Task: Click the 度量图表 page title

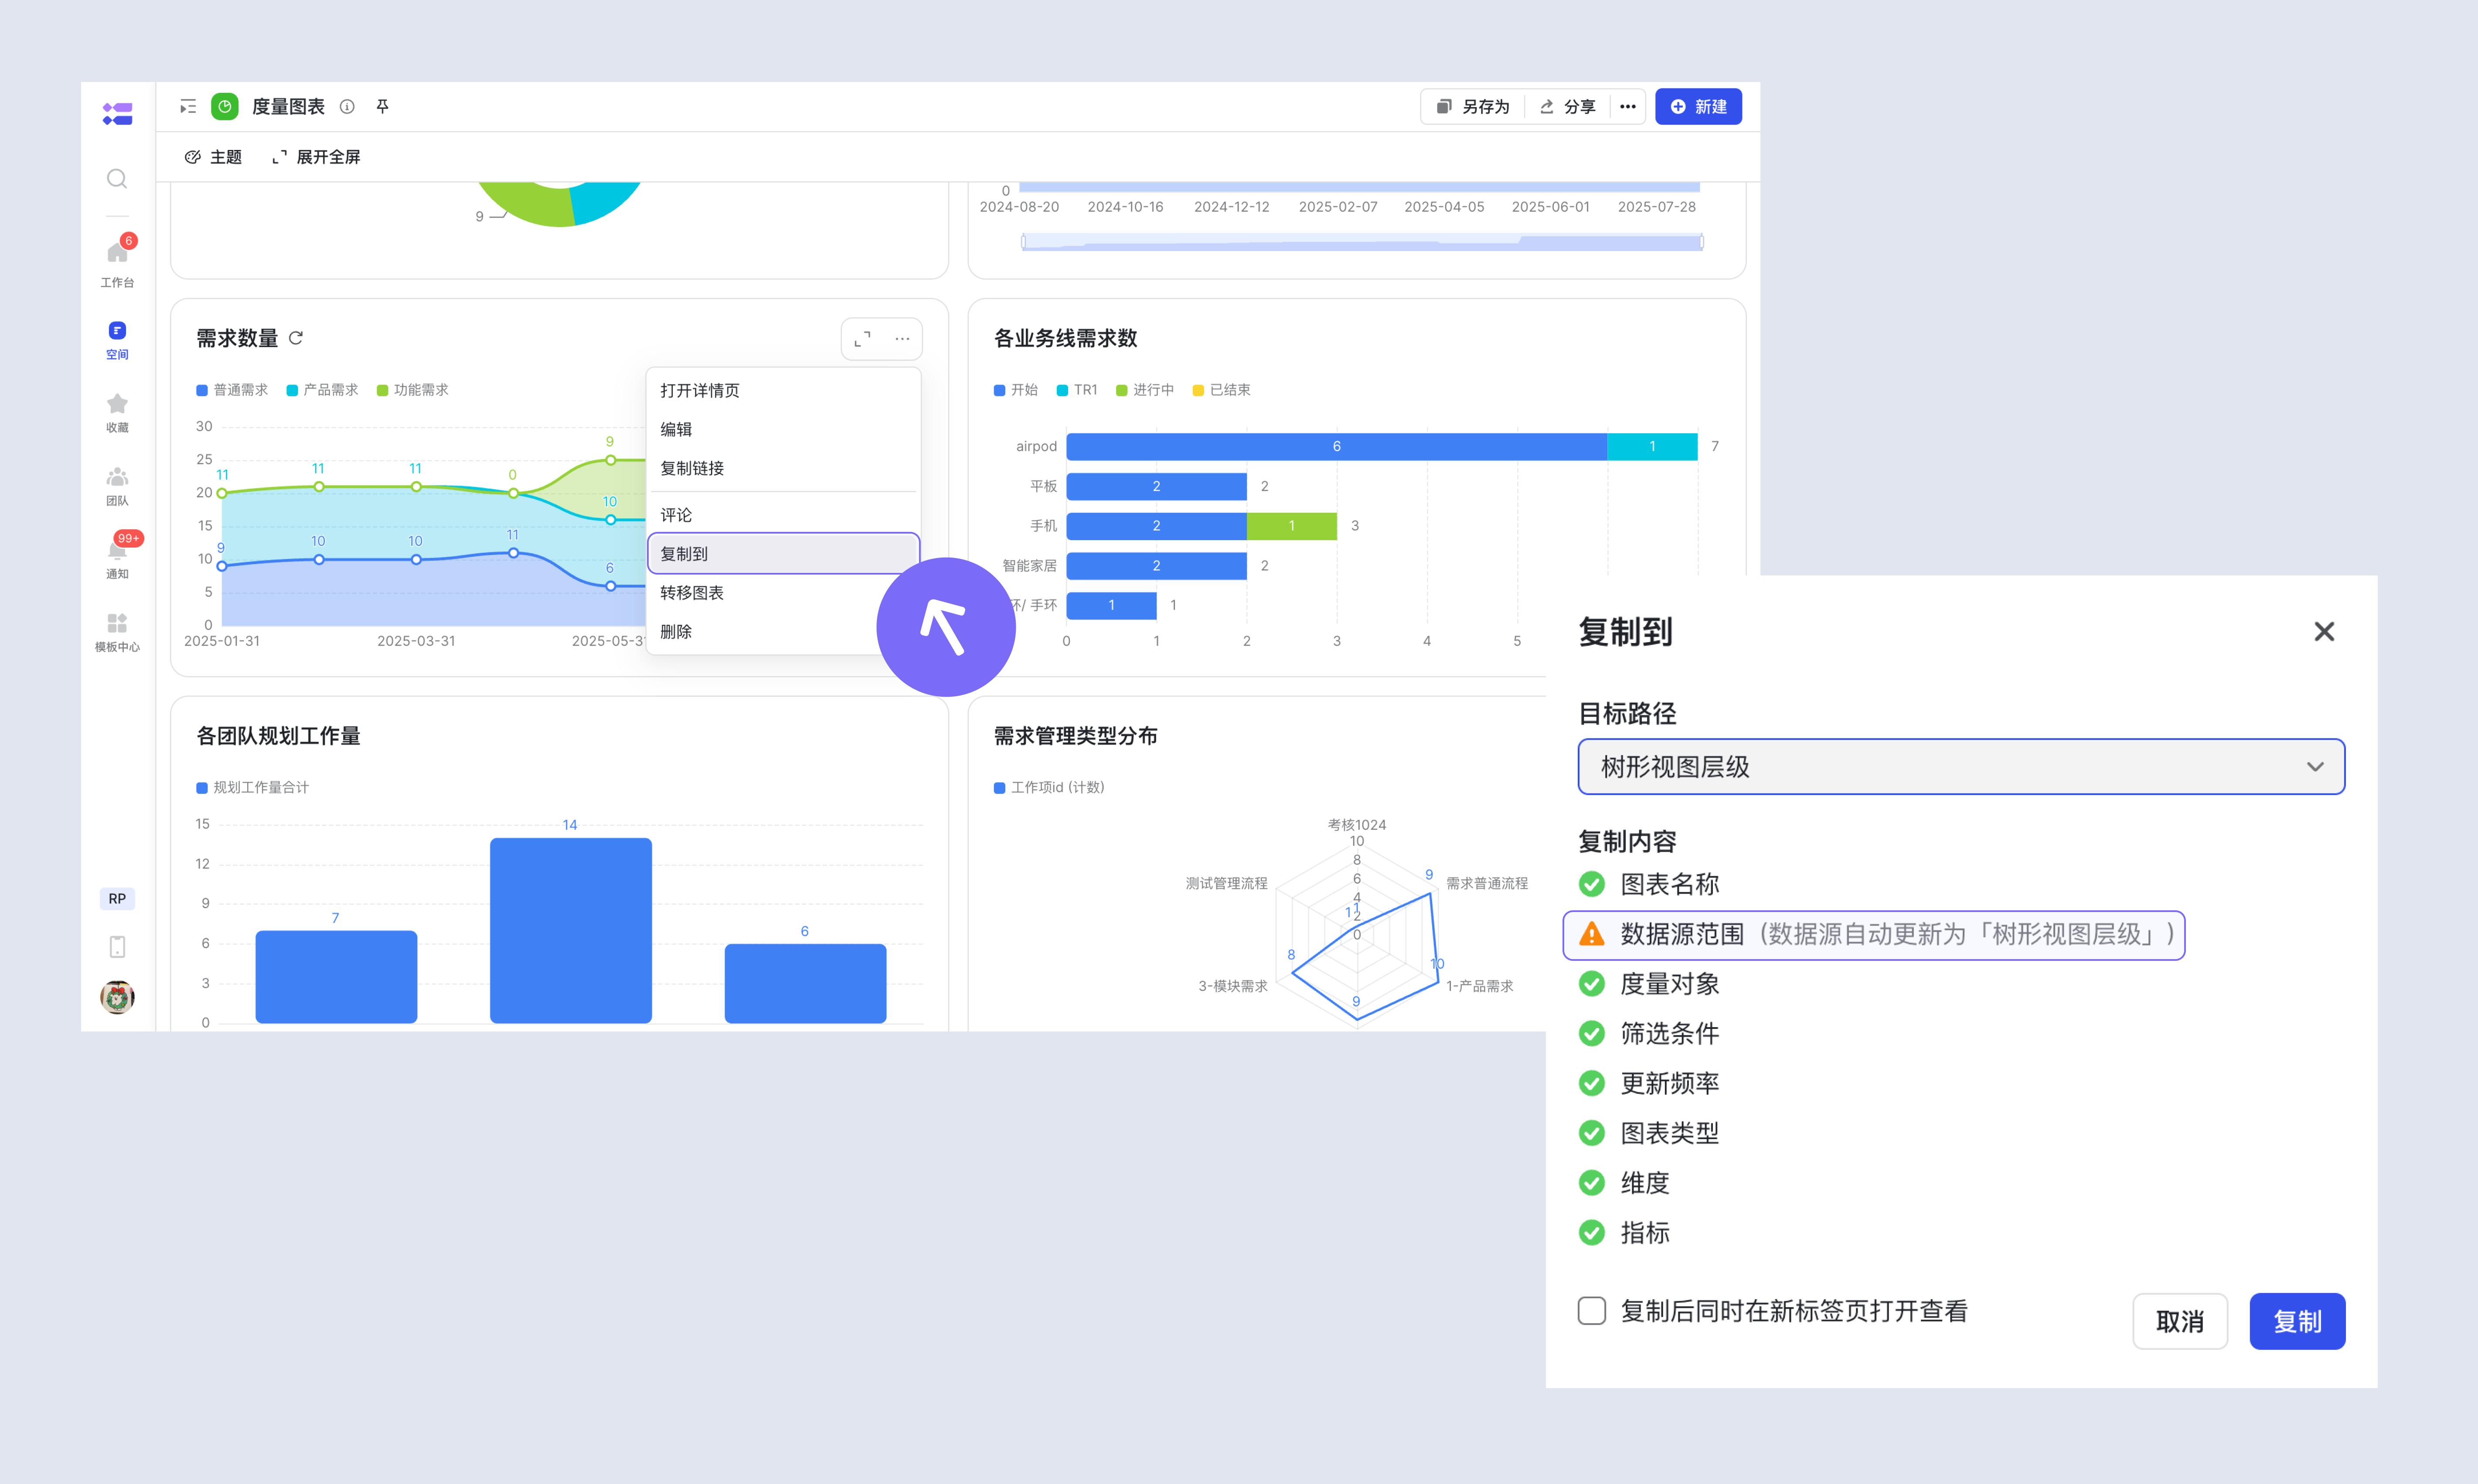Action: tap(288, 107)
